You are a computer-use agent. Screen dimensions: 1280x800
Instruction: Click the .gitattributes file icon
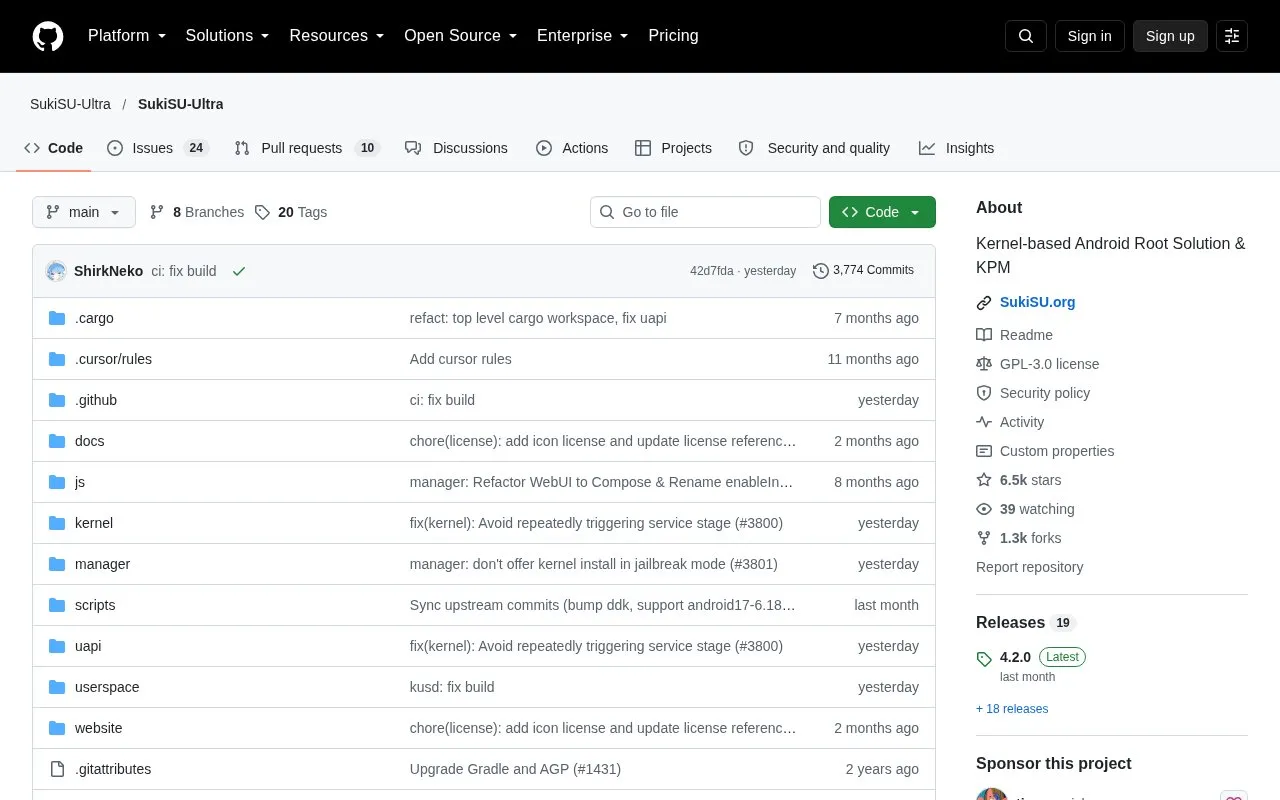(x=57, y=769)
